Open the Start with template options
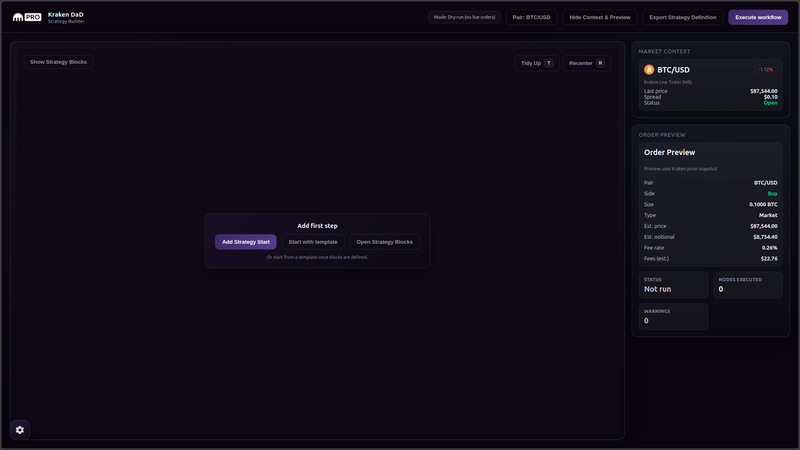This screenshot has width=800, height=450. [313, 242]
